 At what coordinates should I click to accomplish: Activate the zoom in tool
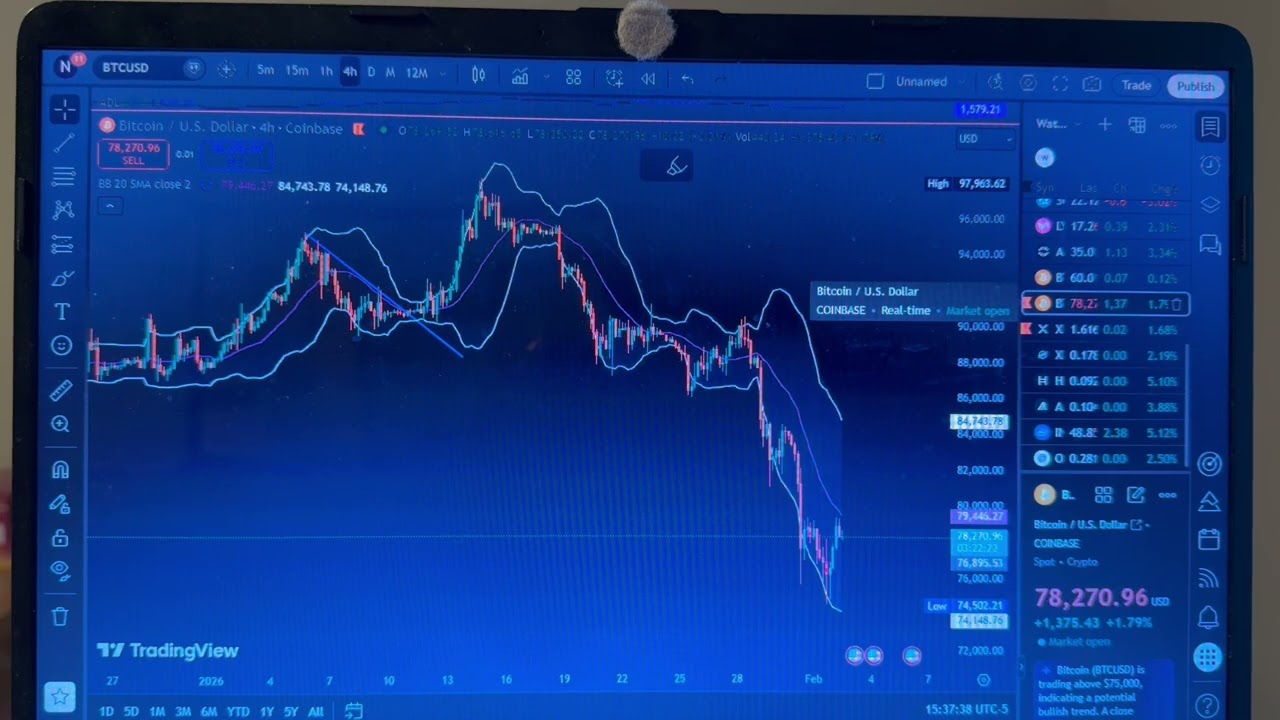(x=61, y=424)
